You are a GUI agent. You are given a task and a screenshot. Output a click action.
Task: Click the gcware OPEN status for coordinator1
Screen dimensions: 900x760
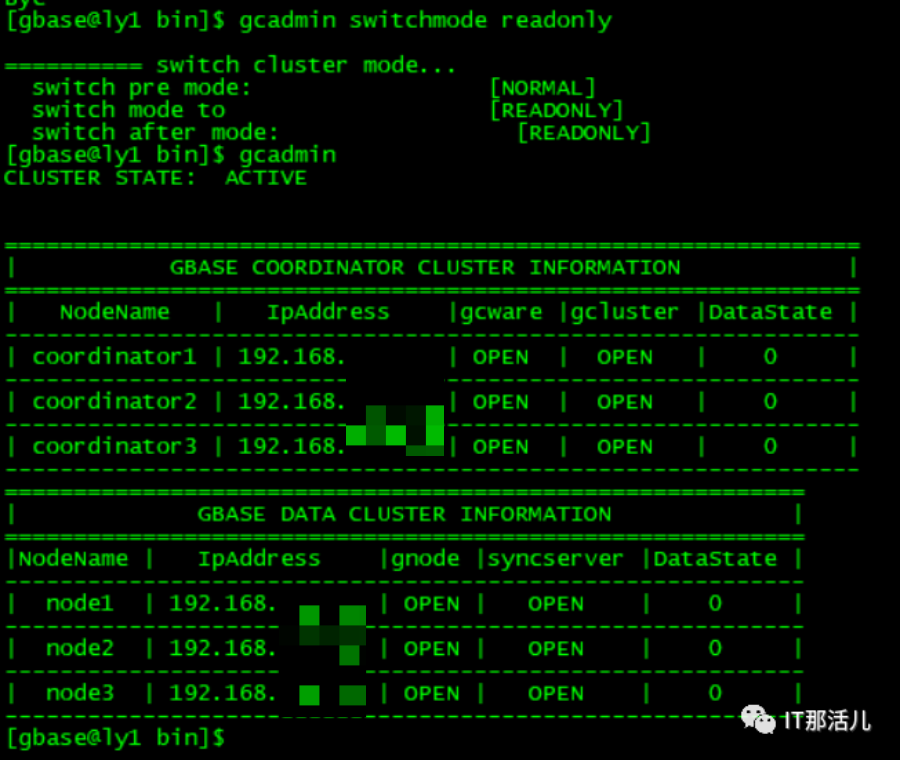coord(501,357)
